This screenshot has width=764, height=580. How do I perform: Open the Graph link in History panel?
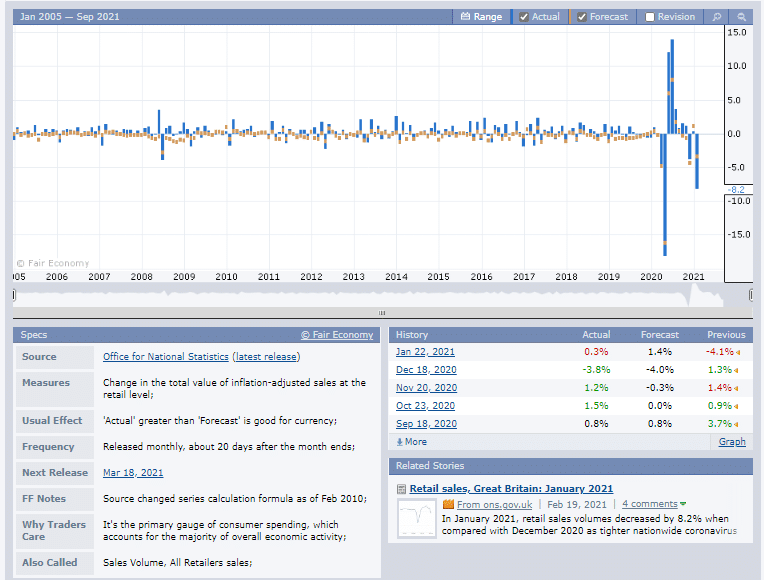(732, 442)
